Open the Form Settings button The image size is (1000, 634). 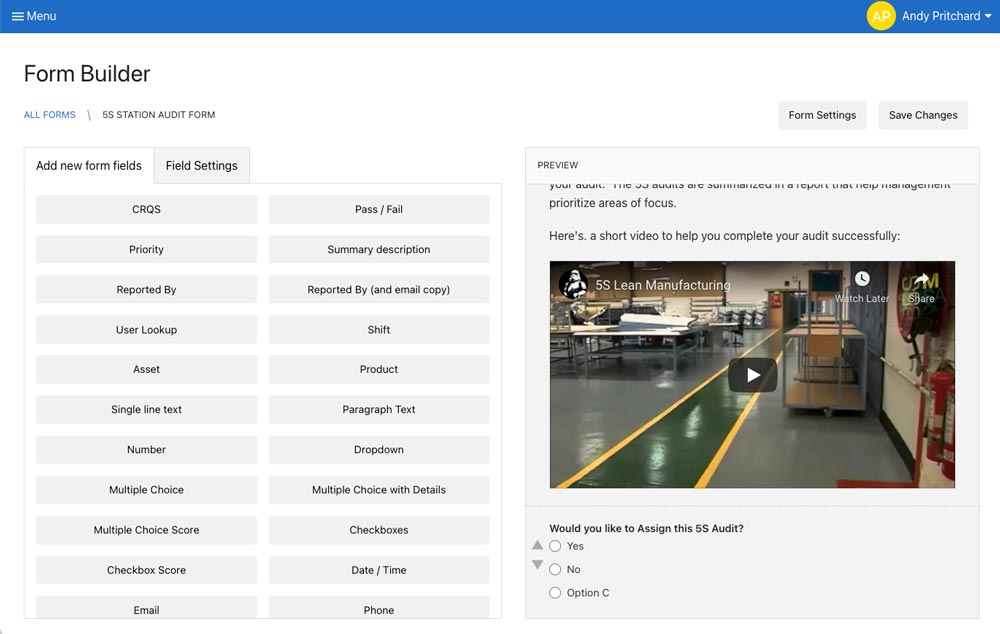click(x=822, y=115)
